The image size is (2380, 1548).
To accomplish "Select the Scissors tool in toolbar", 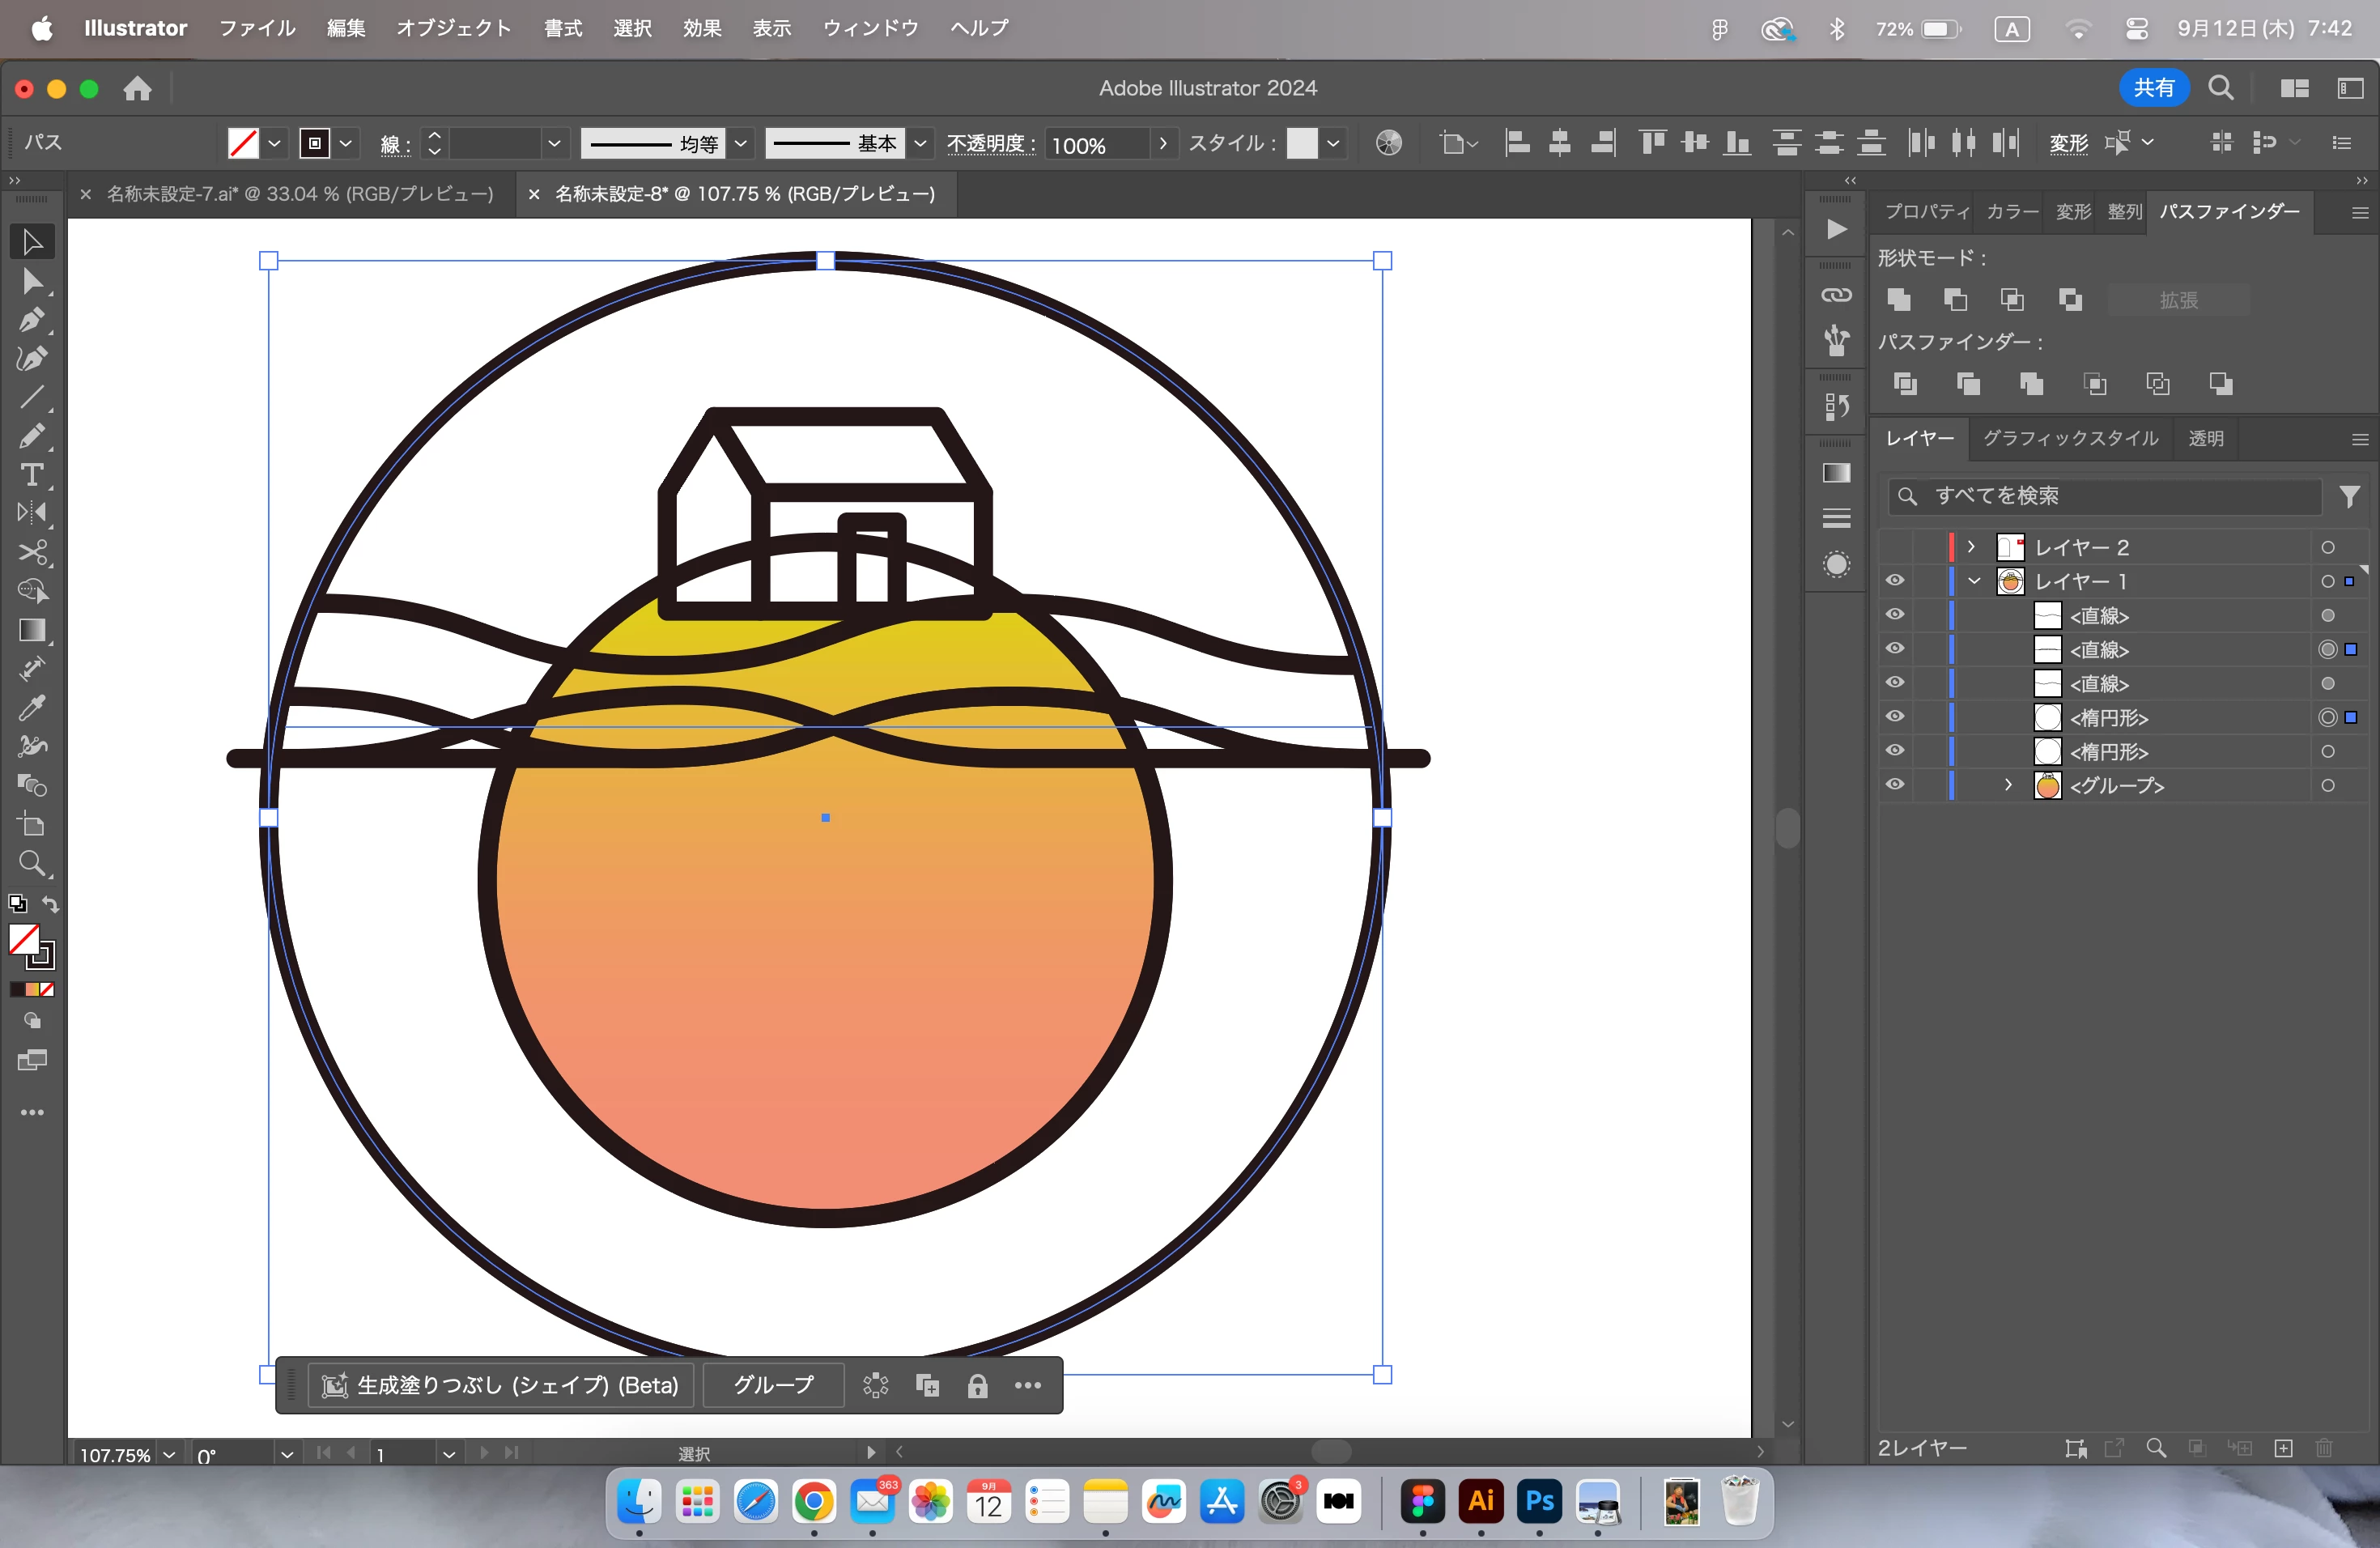I will 32,553.
